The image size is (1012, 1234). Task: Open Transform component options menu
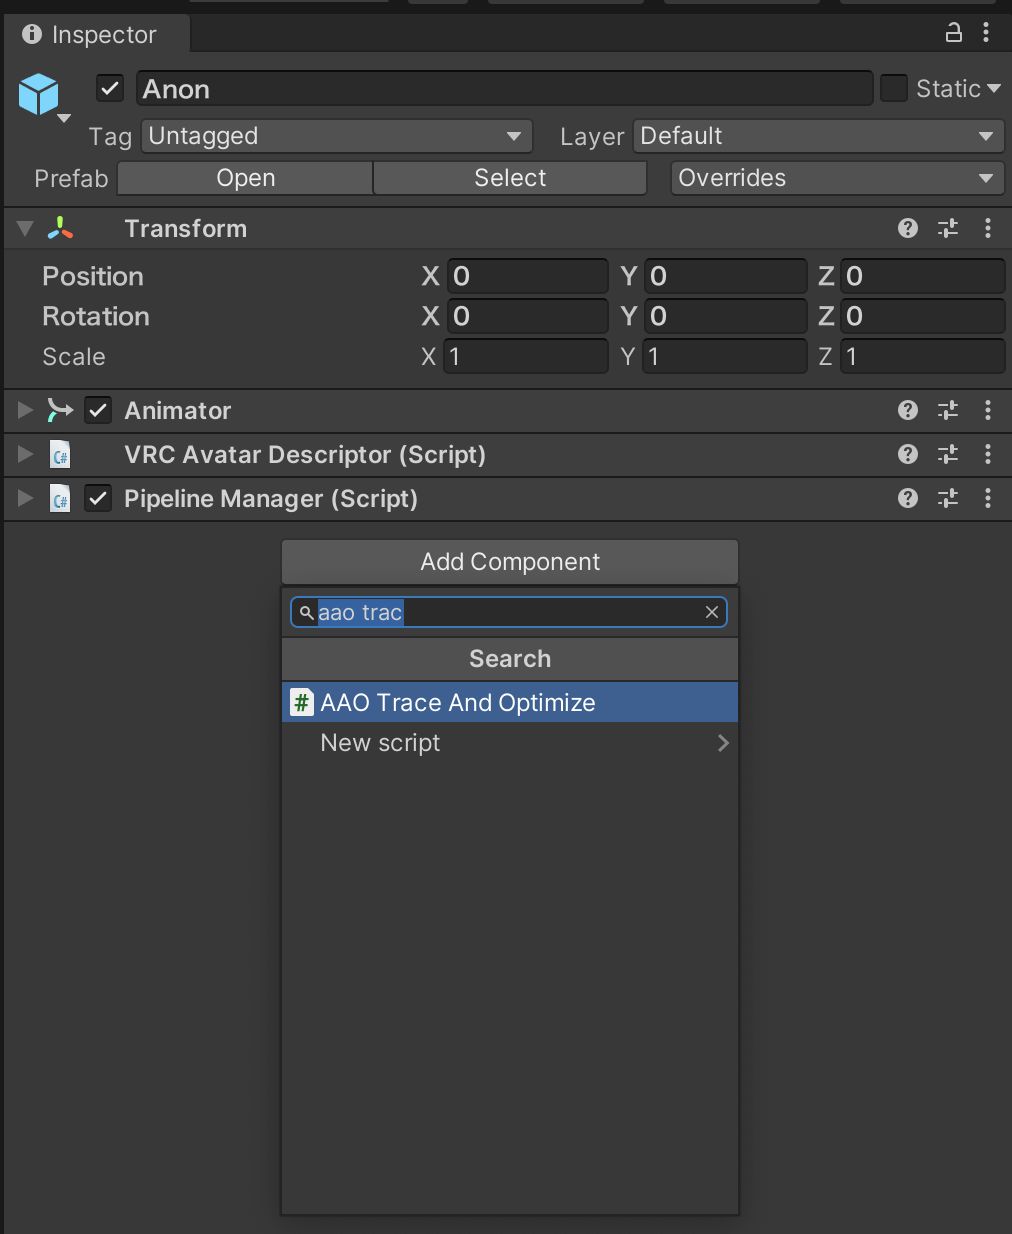(988, 228)
